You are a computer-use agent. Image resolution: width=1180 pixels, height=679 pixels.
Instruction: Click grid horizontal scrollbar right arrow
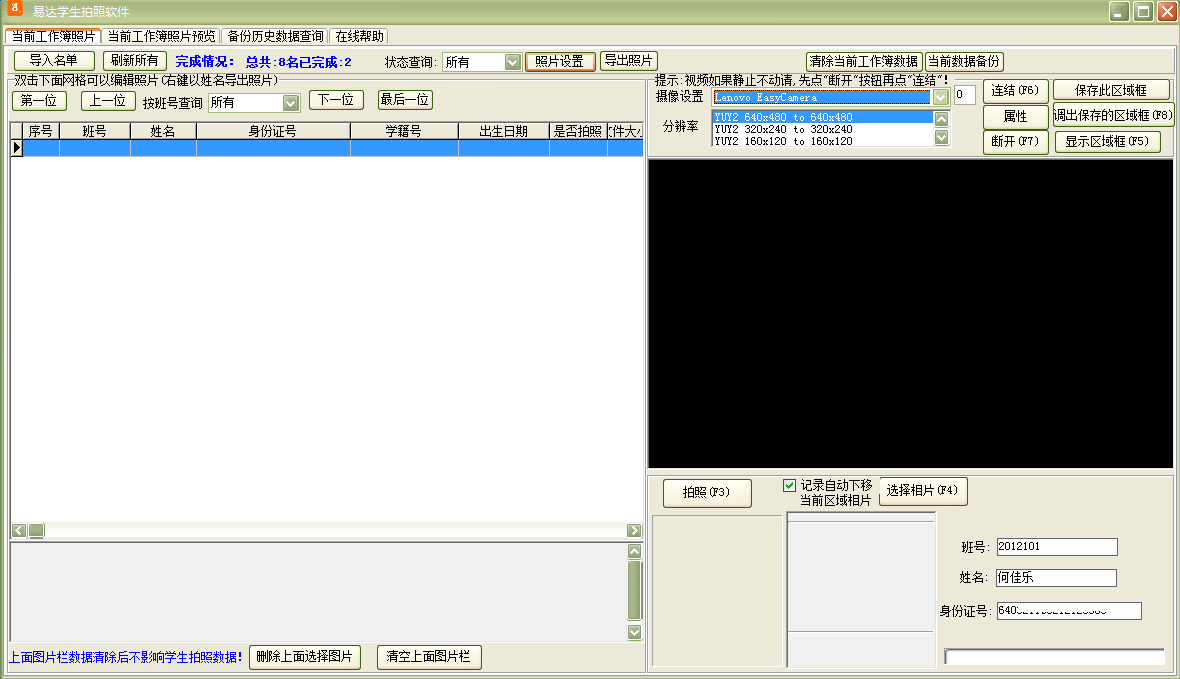[634, 531]
